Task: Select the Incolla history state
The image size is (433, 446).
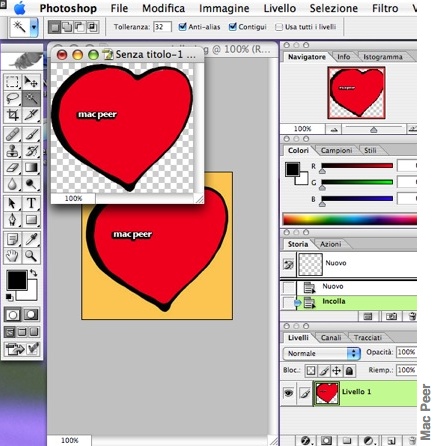Action: (348, 302)
